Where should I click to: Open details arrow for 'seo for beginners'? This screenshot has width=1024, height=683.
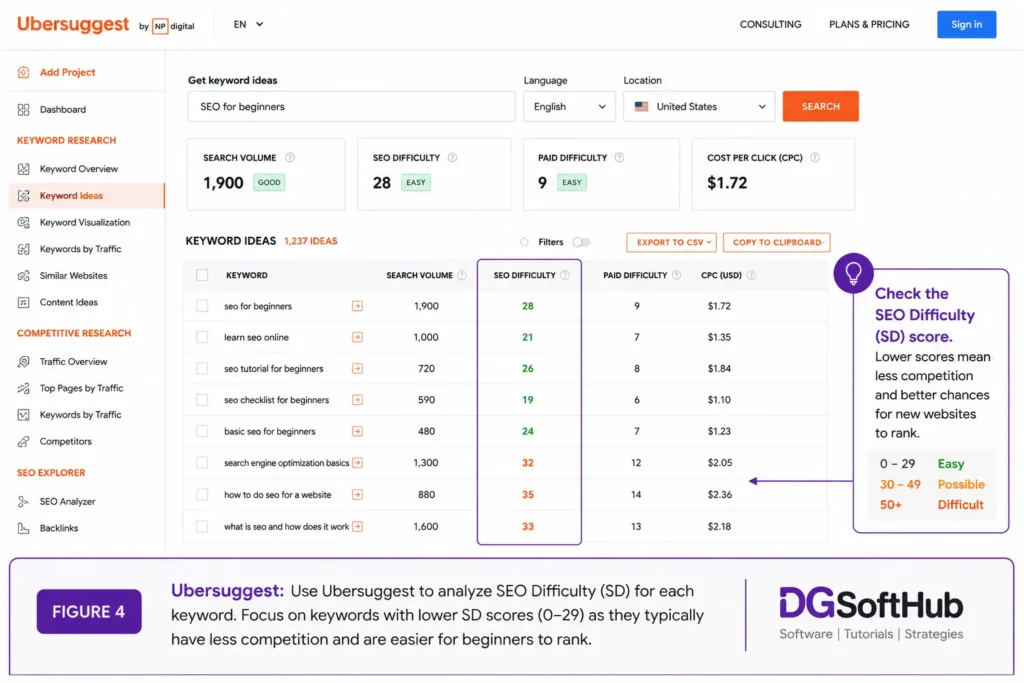(357, 306)
